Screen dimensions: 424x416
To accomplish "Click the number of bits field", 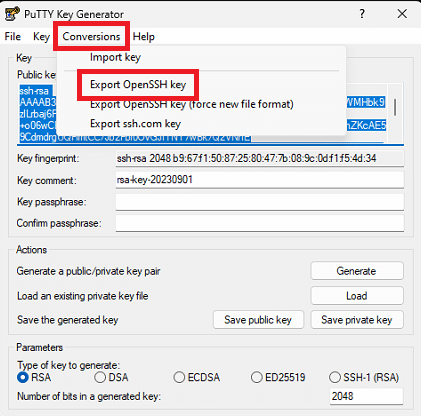I will point(366,396).
